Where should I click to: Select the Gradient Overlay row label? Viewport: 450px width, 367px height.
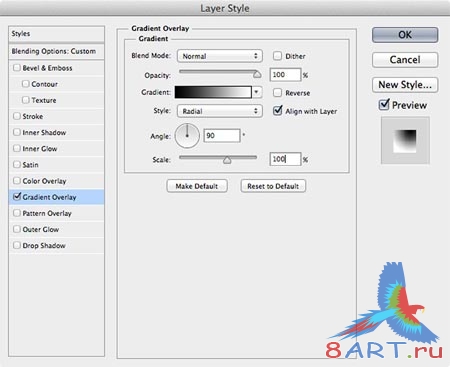[49, 197]
